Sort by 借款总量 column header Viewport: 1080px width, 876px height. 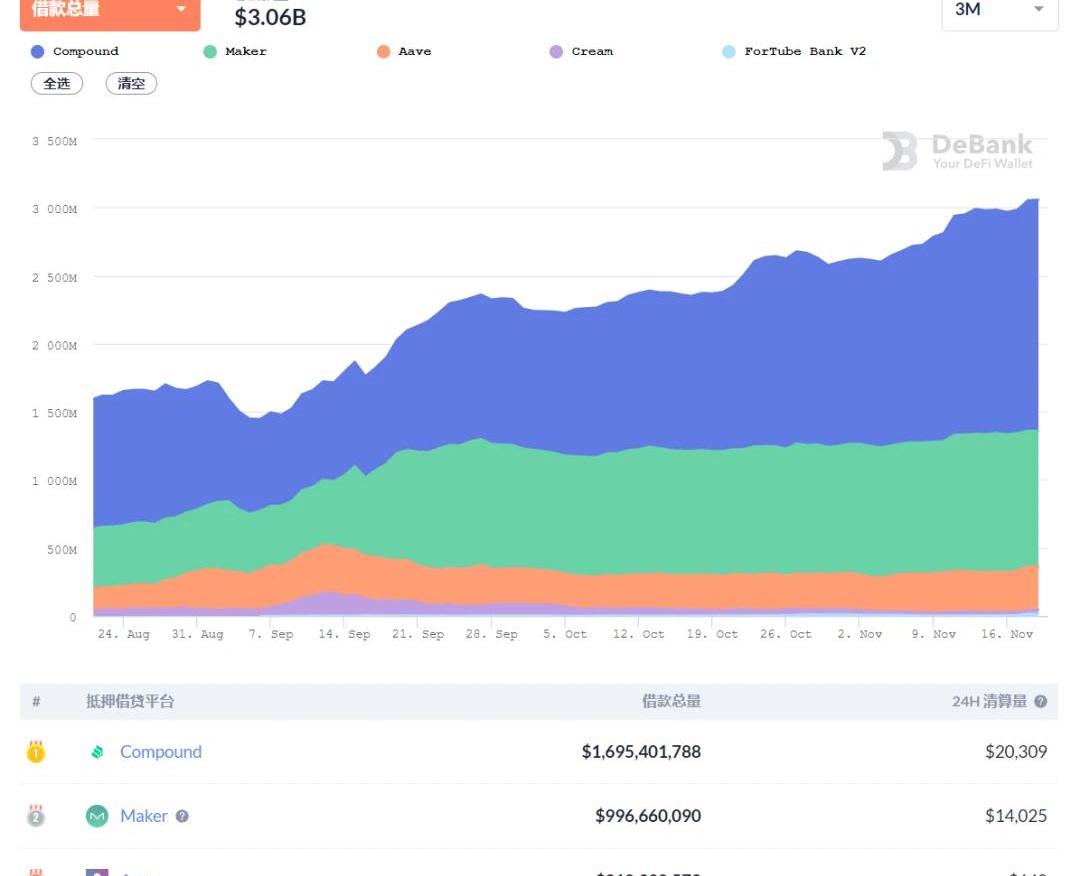click(671, 702)
